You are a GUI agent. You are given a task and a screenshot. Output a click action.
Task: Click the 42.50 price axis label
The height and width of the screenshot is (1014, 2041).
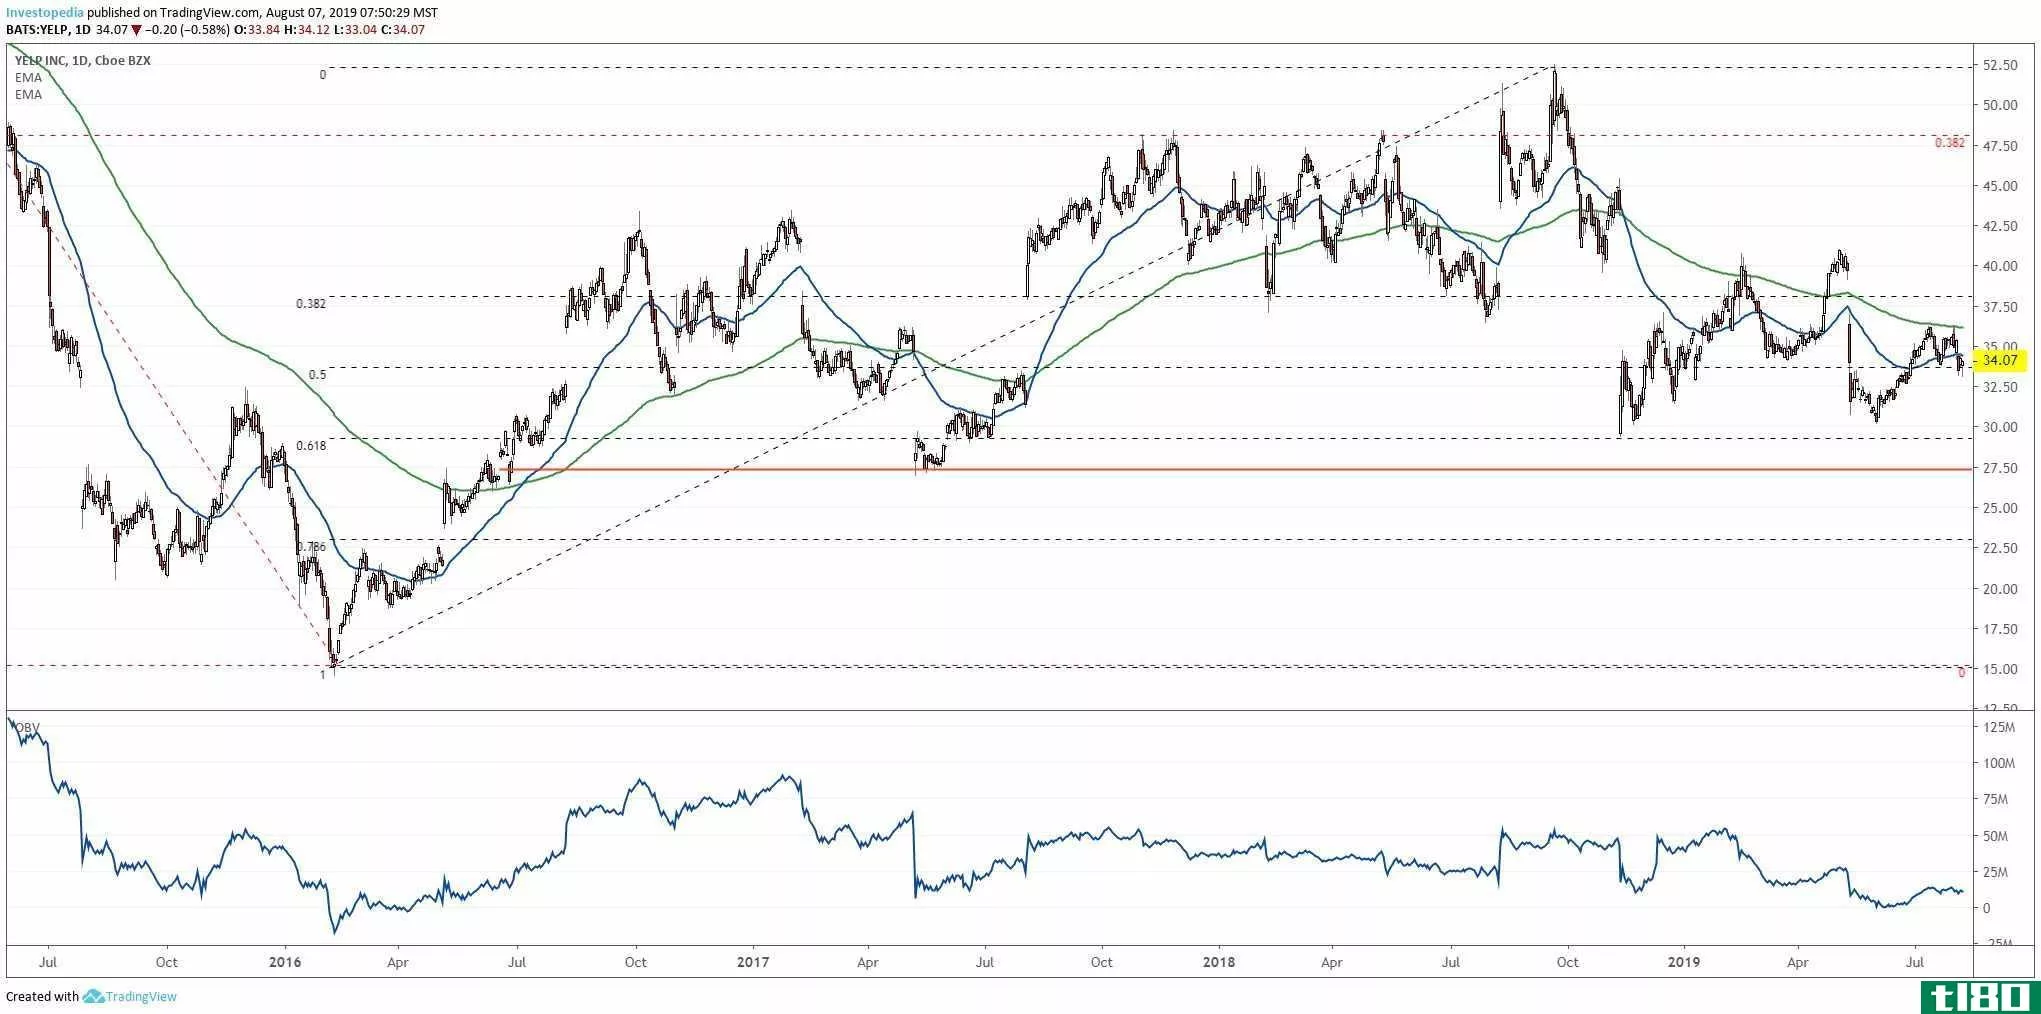pos(1999,226)
